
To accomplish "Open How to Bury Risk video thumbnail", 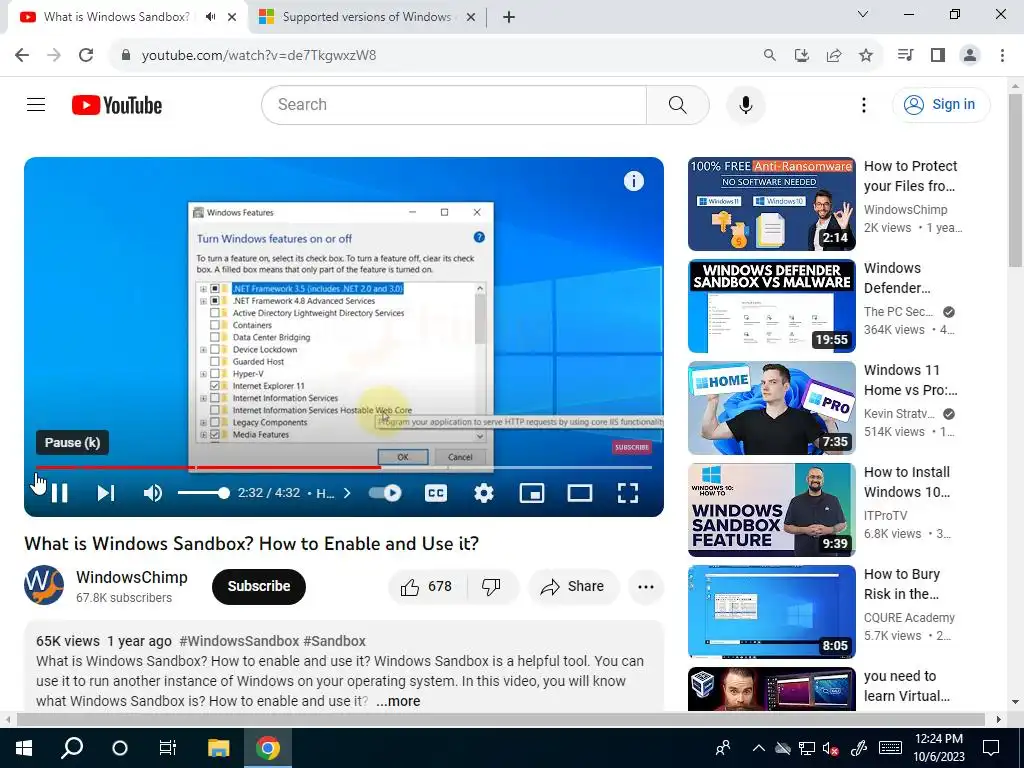I will (771, 612).
